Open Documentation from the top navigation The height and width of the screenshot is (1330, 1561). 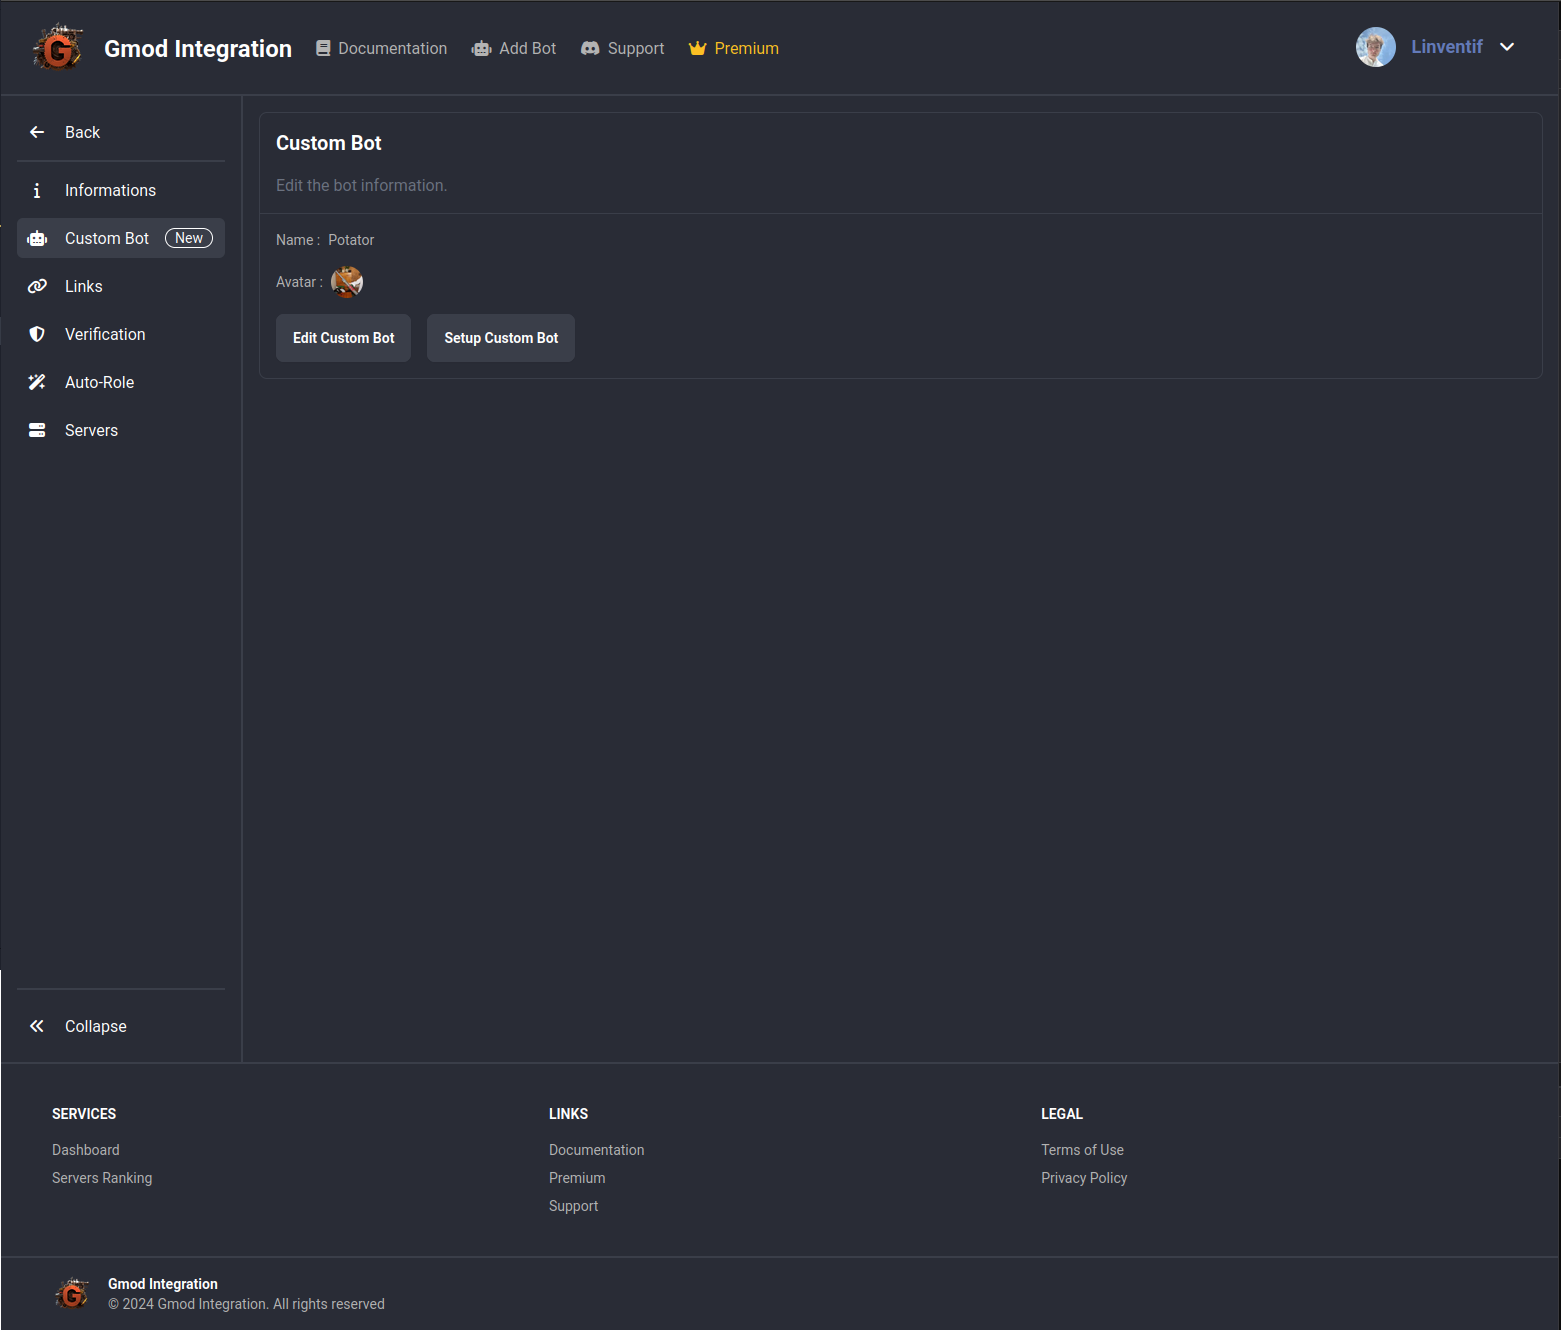pos(381,48)
